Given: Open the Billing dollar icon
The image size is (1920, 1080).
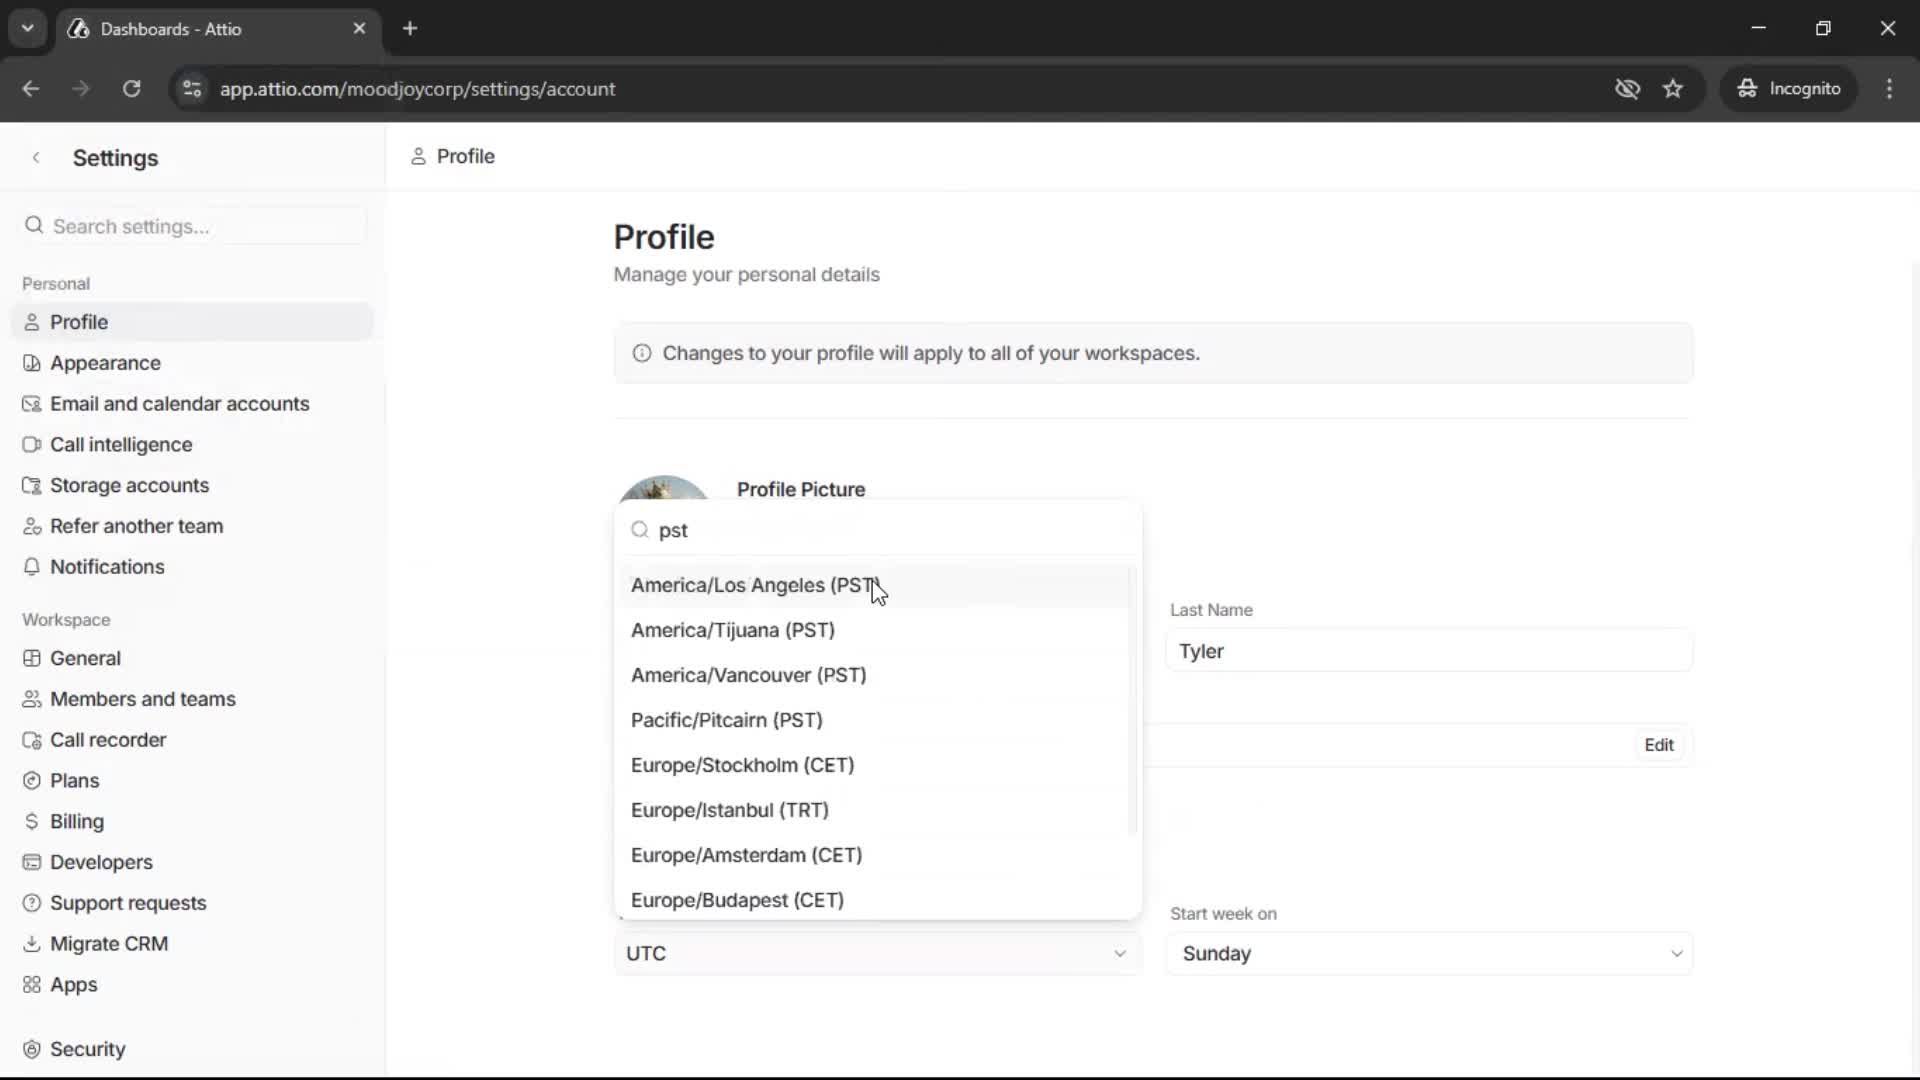Looking at the screenshot, I should (32, 821).
